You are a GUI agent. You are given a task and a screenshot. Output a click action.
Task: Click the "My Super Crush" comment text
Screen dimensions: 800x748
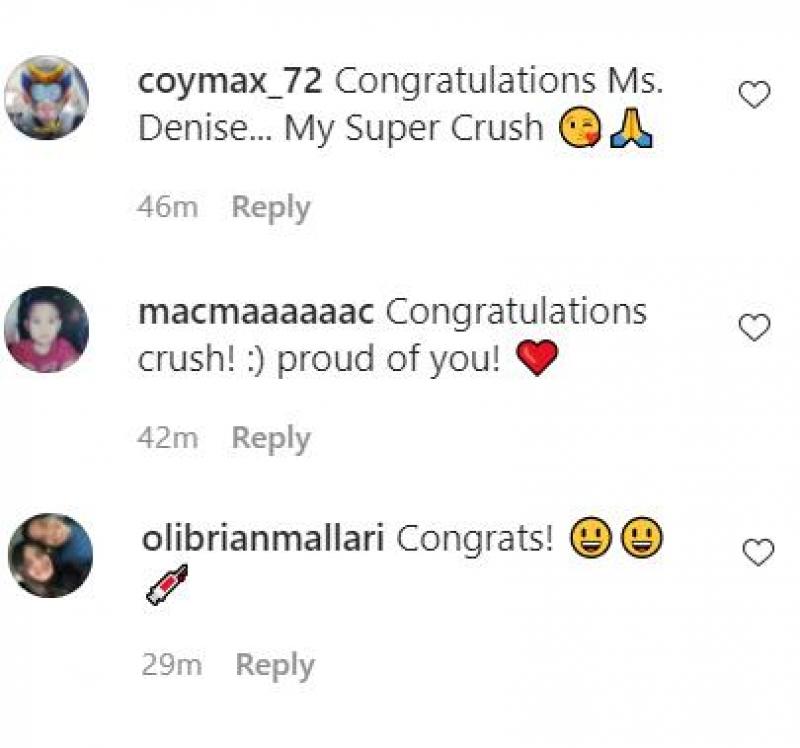click(x=412, y=130)
